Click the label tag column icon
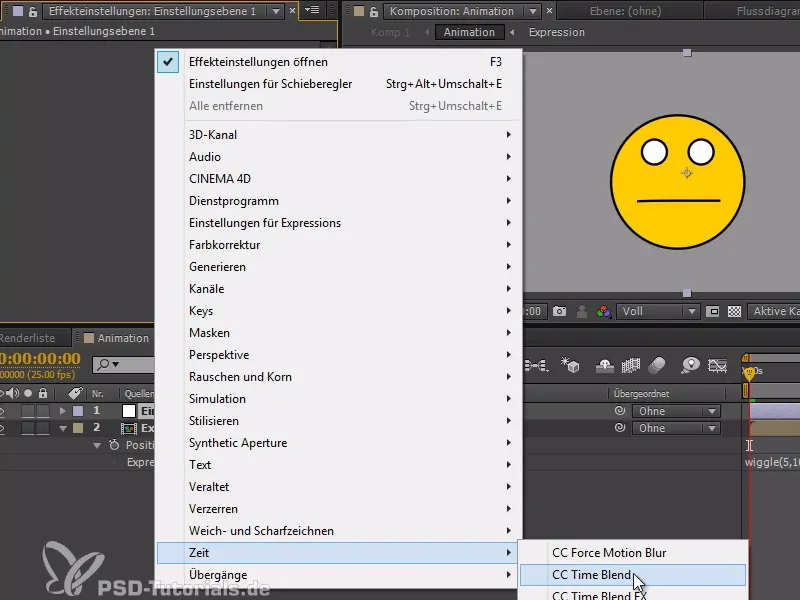 (x=75, y=393)
